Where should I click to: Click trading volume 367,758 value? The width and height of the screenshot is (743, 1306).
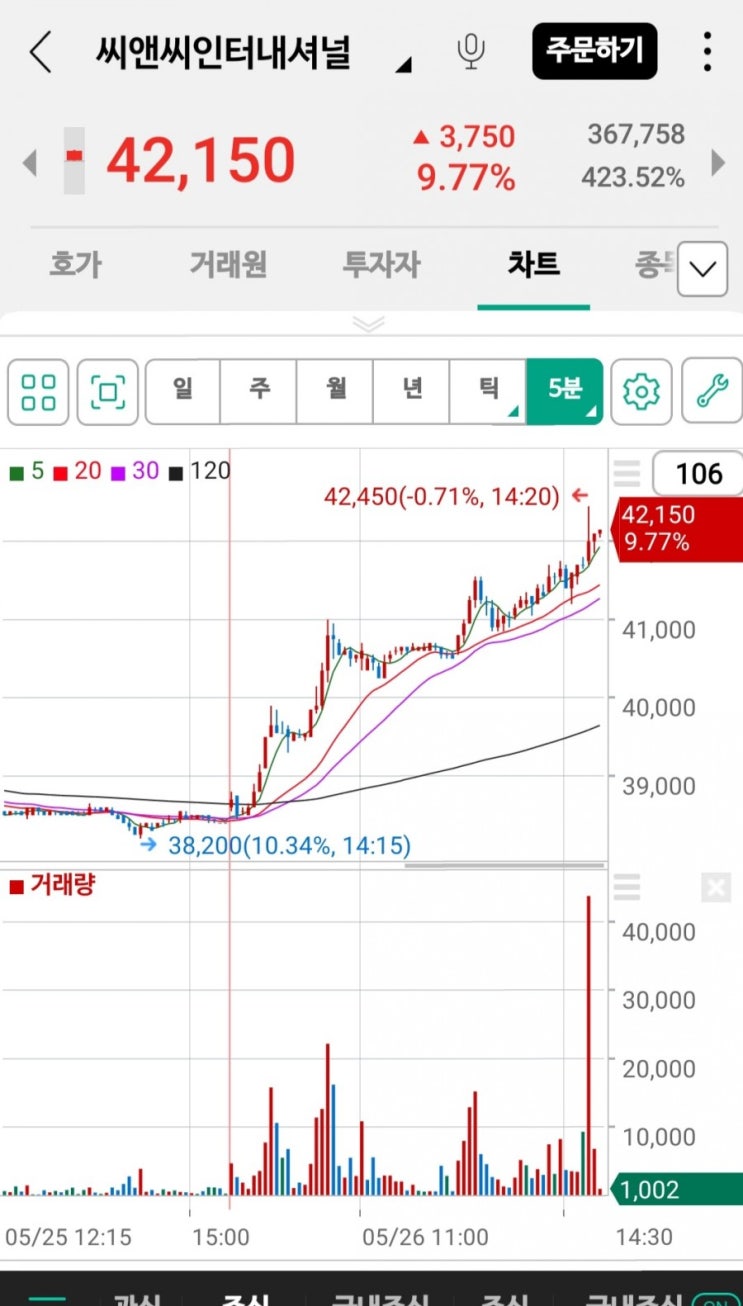[x=636, y=134]
